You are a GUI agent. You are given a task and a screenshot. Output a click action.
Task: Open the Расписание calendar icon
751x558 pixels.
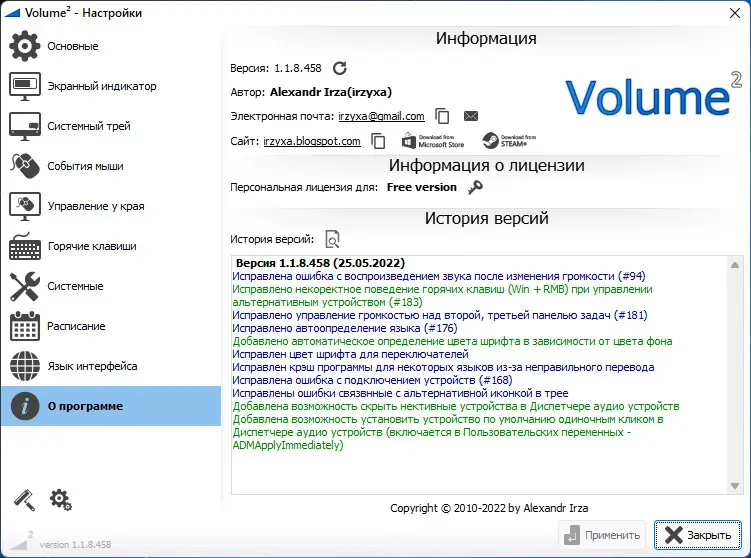click(x=24, y=326)
